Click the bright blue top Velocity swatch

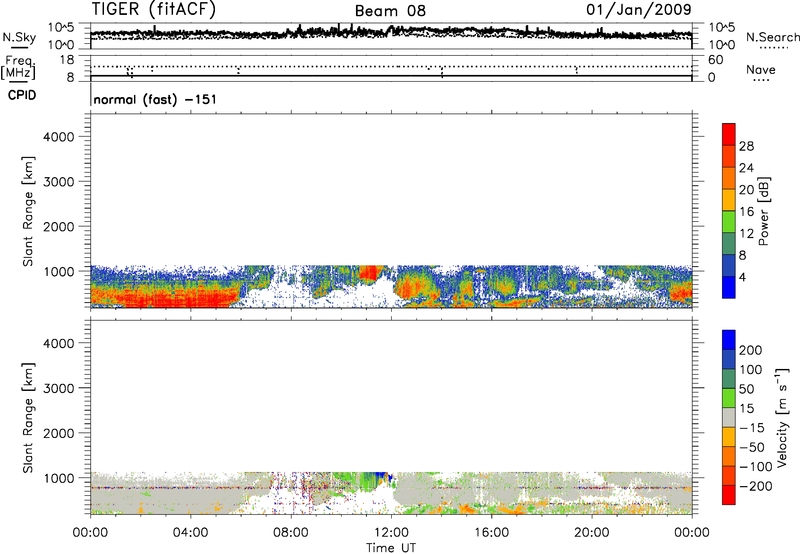pyautogui.click(x=729, y=340)
